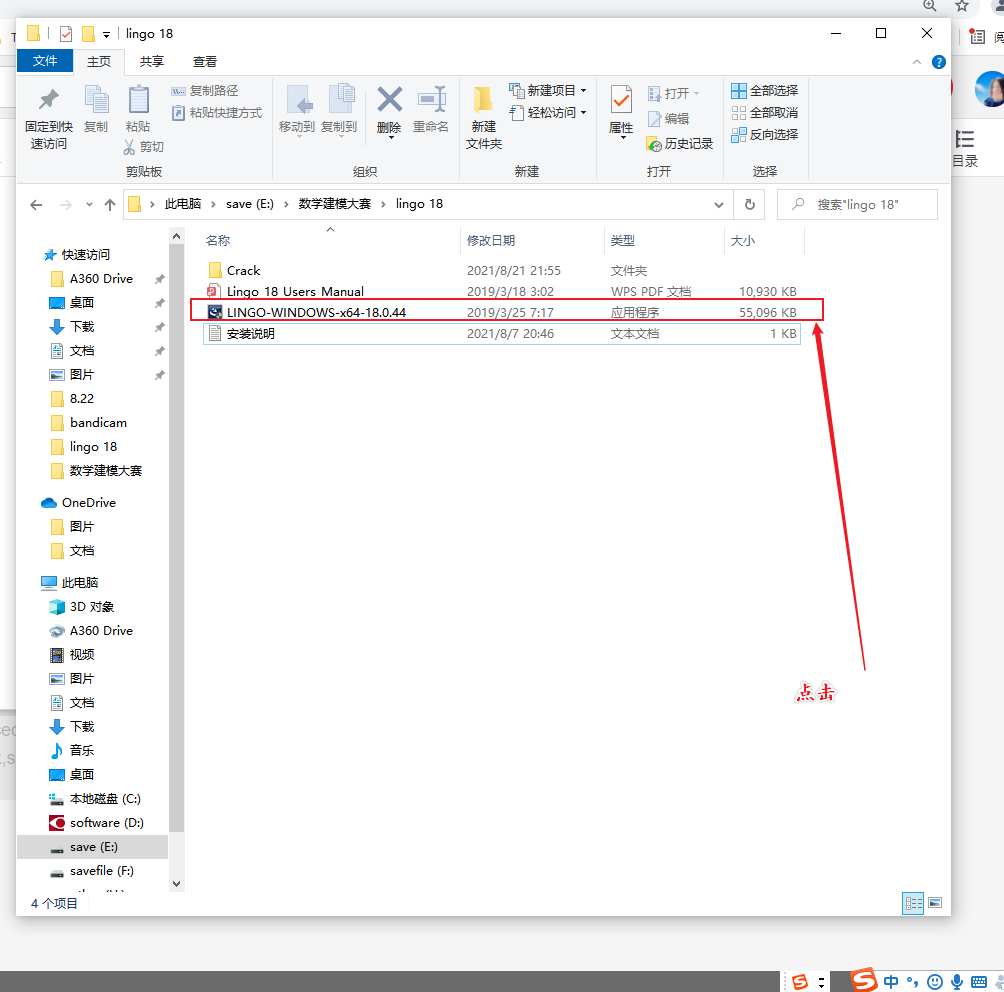
Task: Open the bandicam folder in Quick access
Action: [x=98, y=423]
